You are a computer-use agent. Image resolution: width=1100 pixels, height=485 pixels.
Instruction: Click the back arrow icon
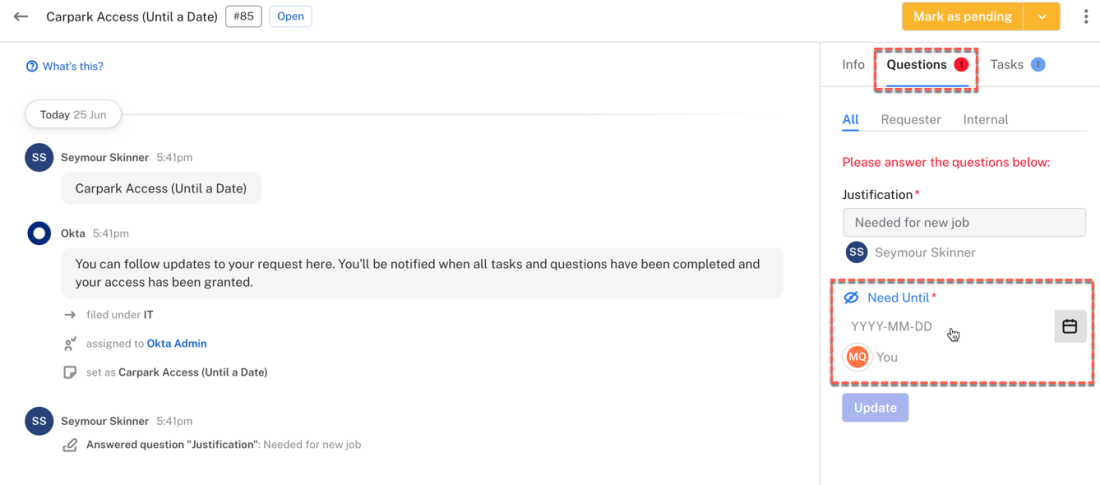(21, 16)
